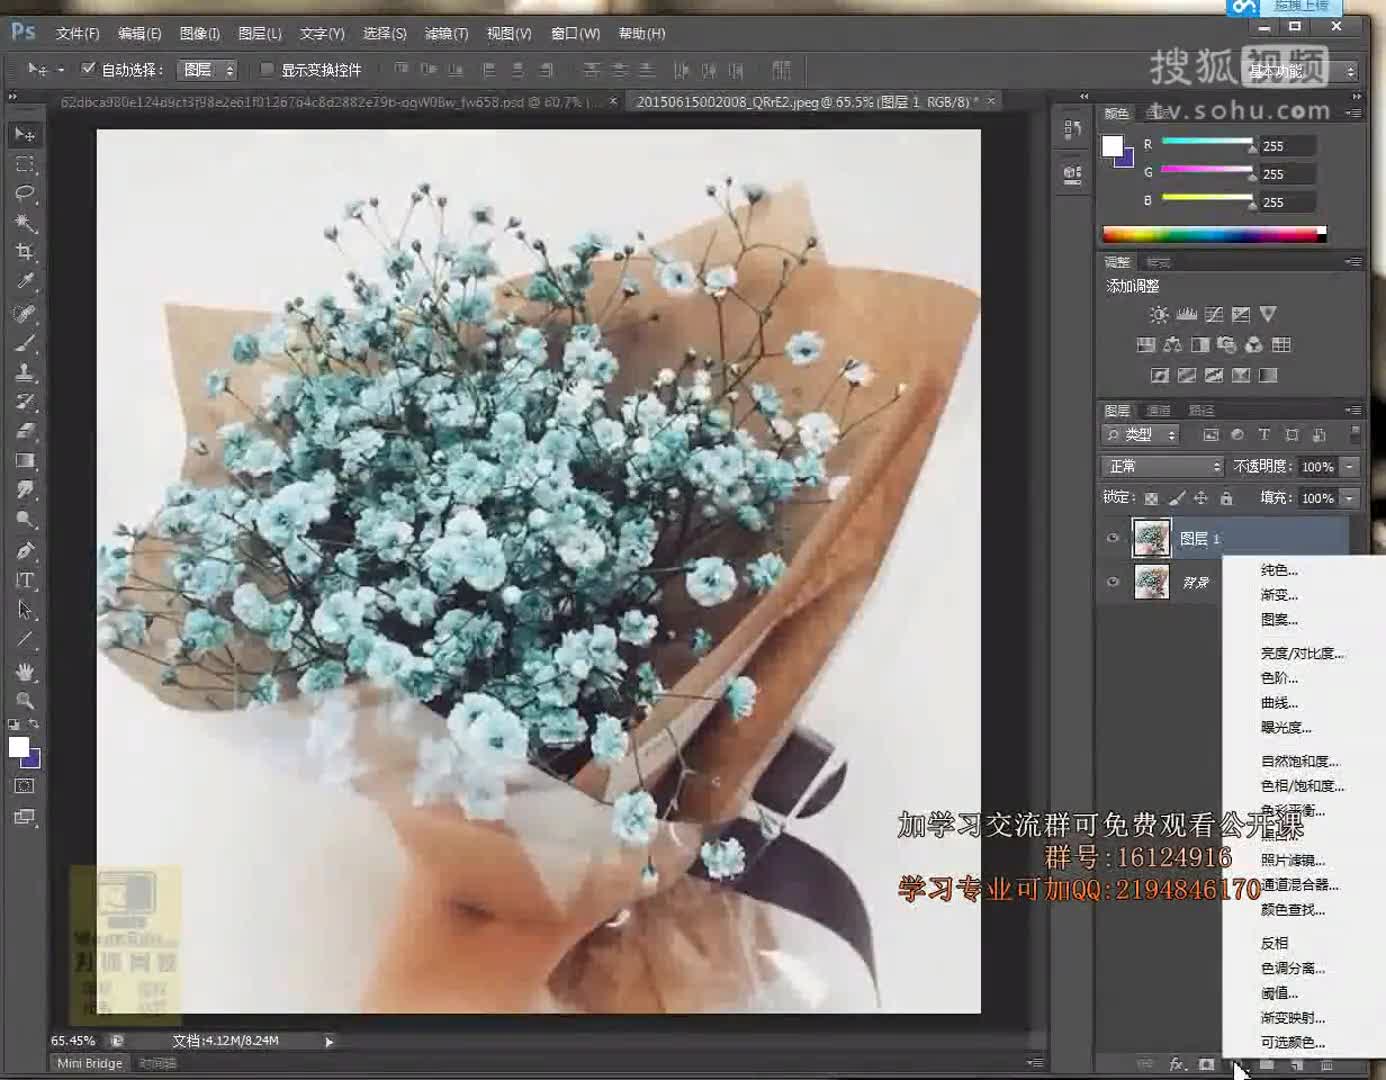The height and width of the screenshot is (1080, 1386).
Task: Select the Clone Stamp tool
Action: (24, 372)
